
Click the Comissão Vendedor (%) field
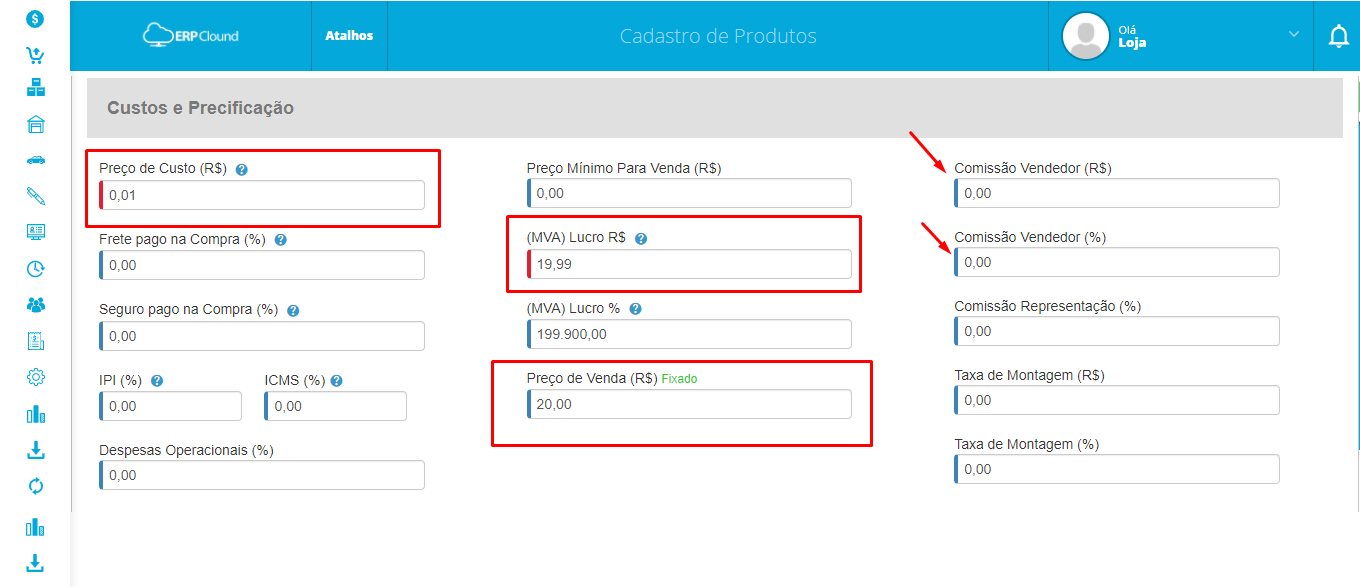[x=1117, y=262]
